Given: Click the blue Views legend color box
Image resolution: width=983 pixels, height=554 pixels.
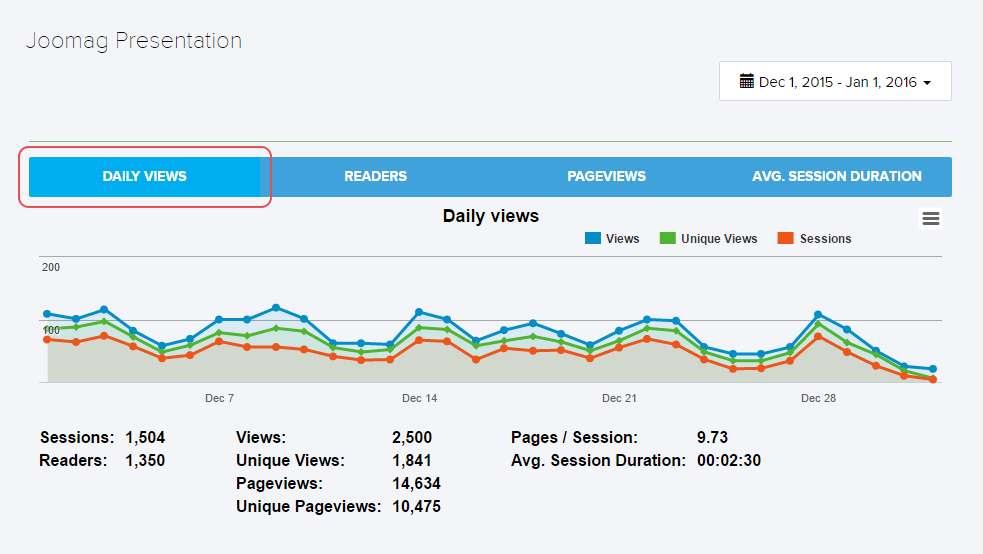Looking at the screenshot, I should (593, 239).
